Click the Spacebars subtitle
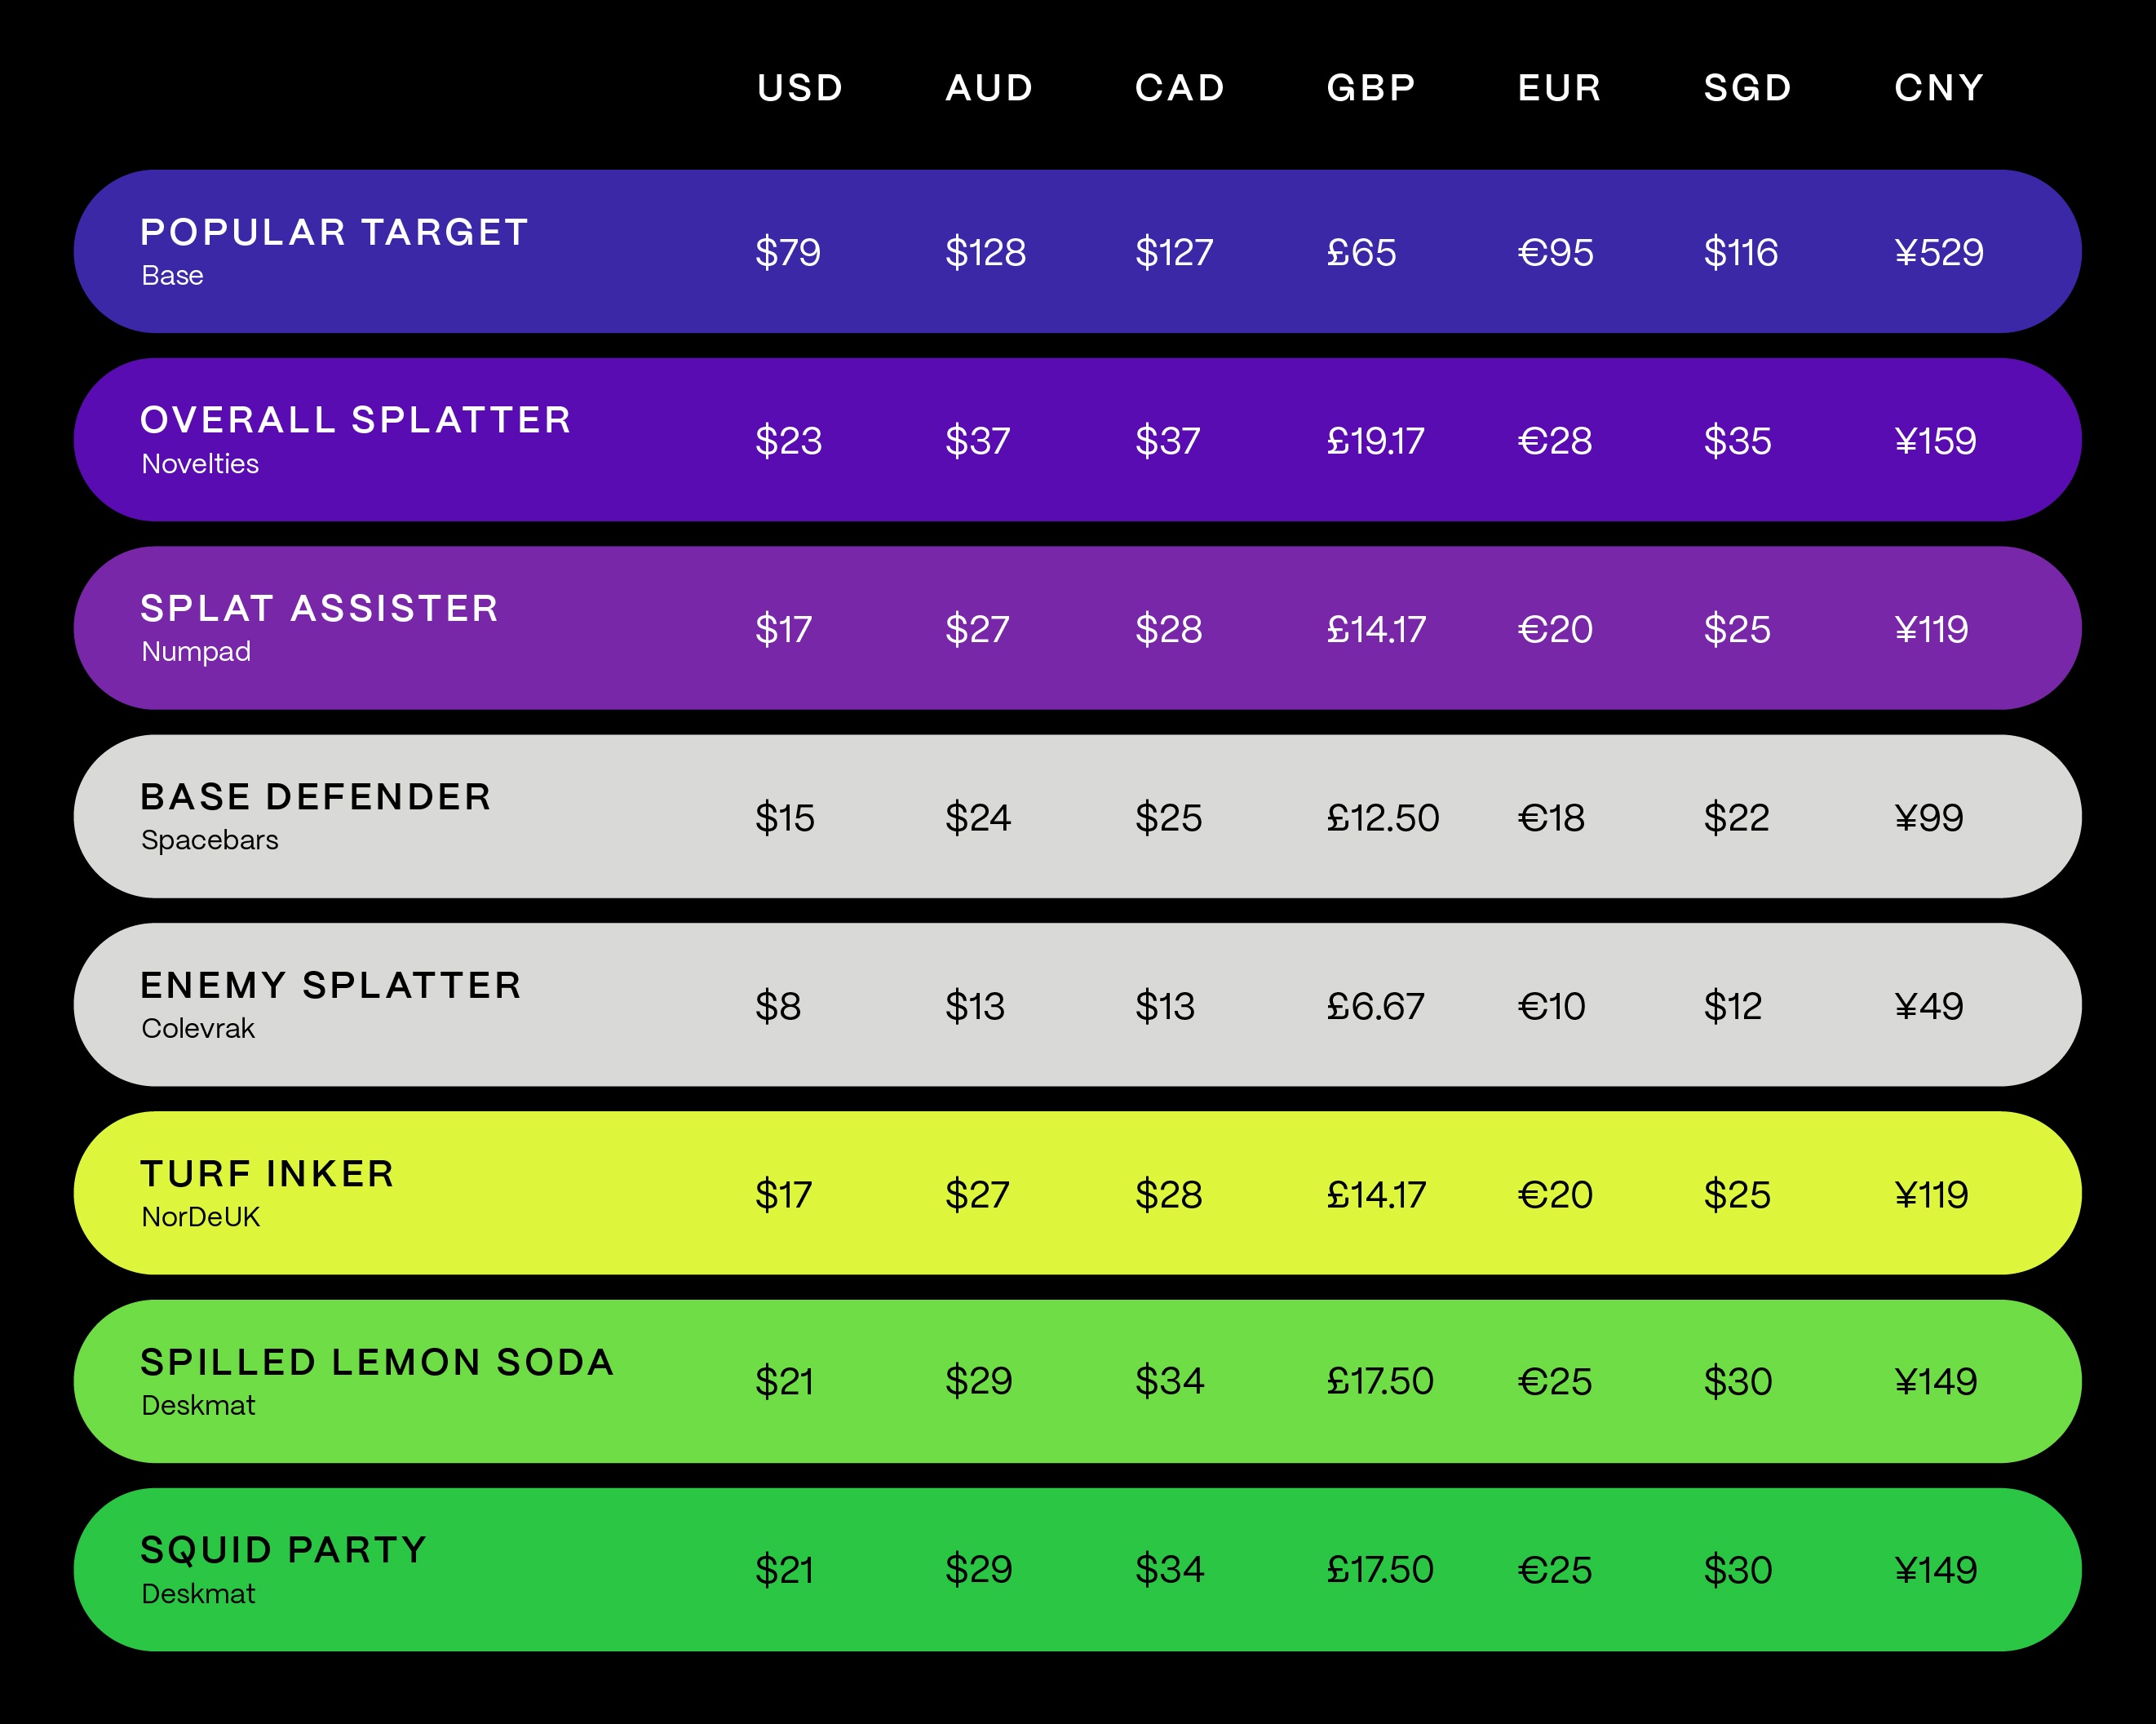The image size is (2156, 1724). pyautogui.click(x=210, y=840)
